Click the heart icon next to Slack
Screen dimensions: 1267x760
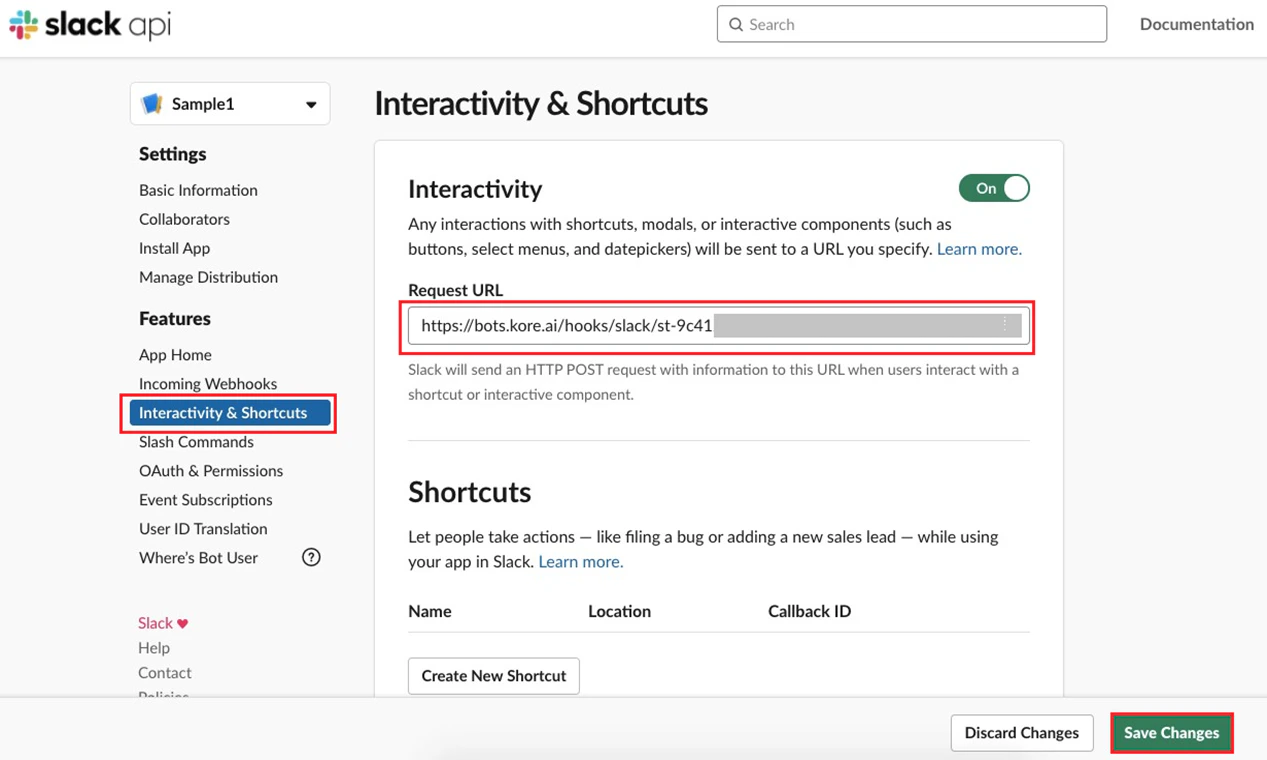(181, 622)
